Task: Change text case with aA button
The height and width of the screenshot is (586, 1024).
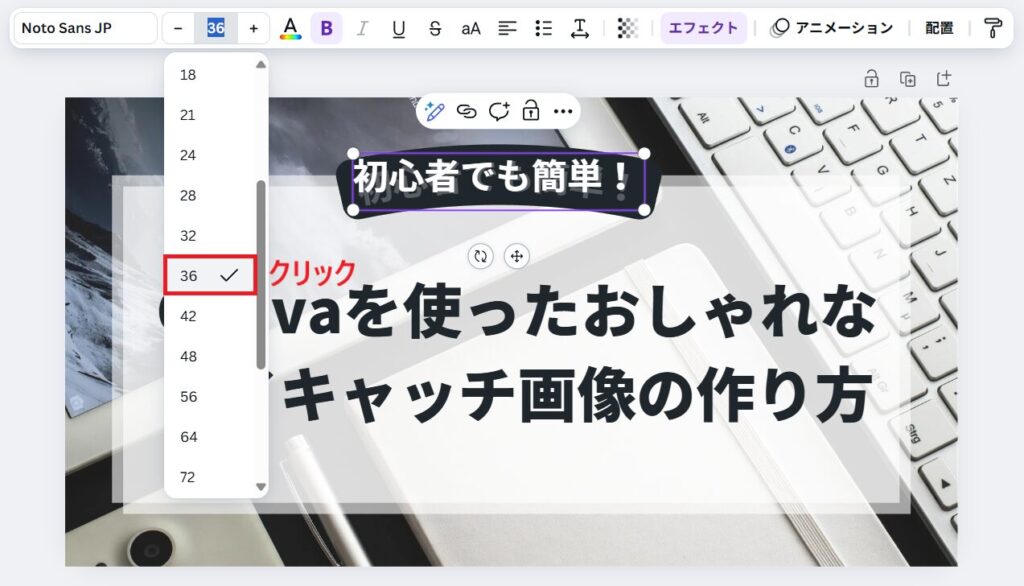Action: (x=471, y=28)
